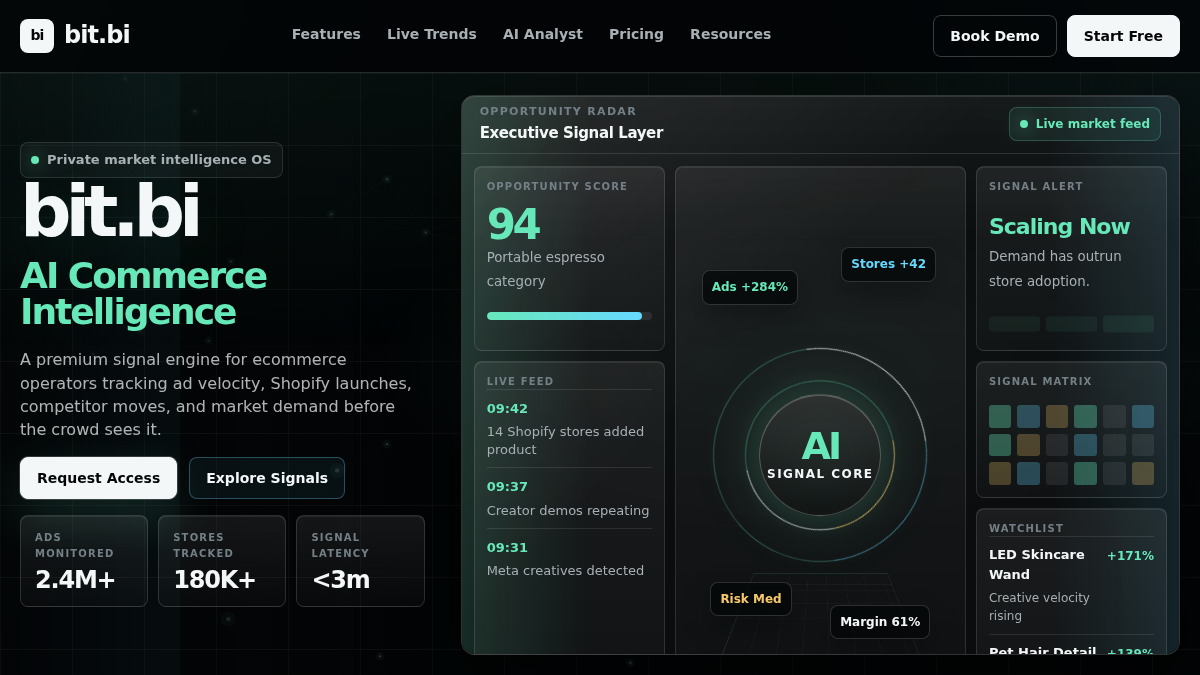The image size is (1200, 675).
Task: Click the large bit.bi hero heading
Action: pos(110,212)
